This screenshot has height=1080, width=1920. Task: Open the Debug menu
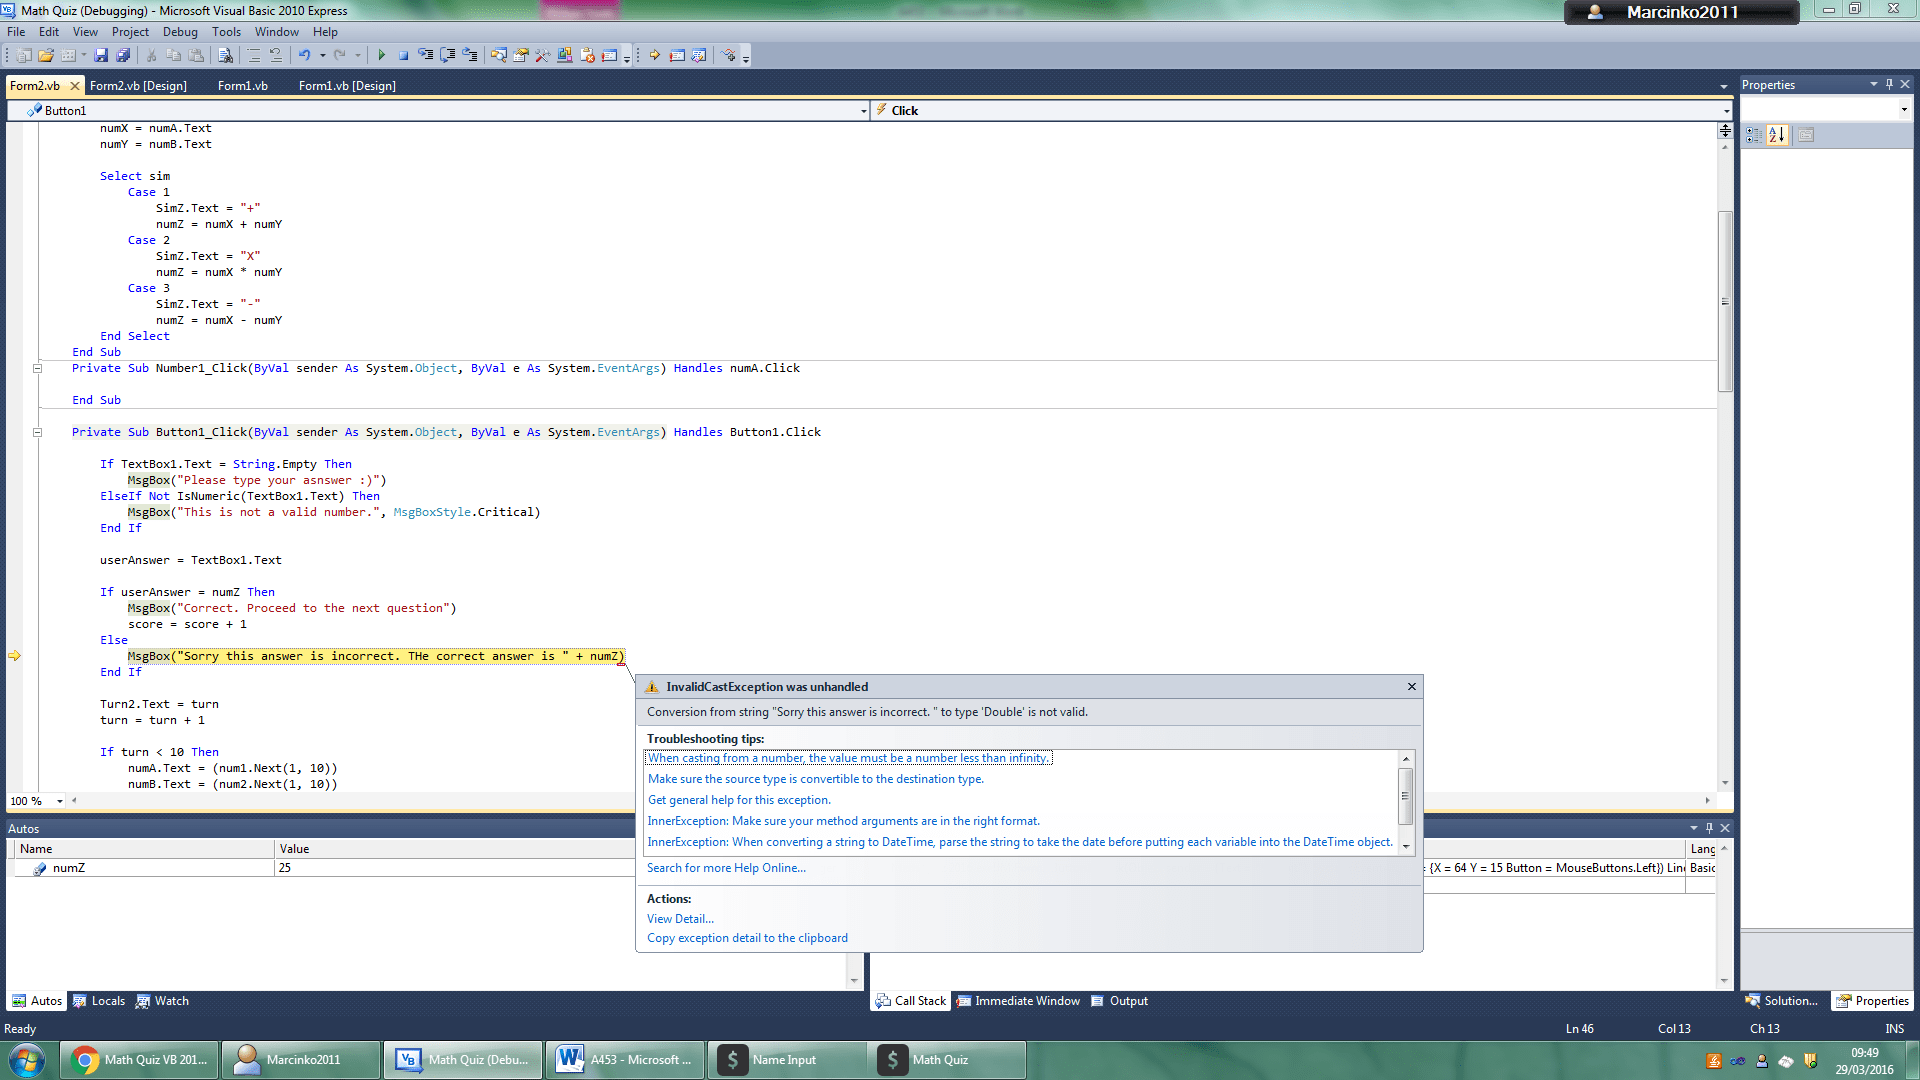(x=180, y=32)
